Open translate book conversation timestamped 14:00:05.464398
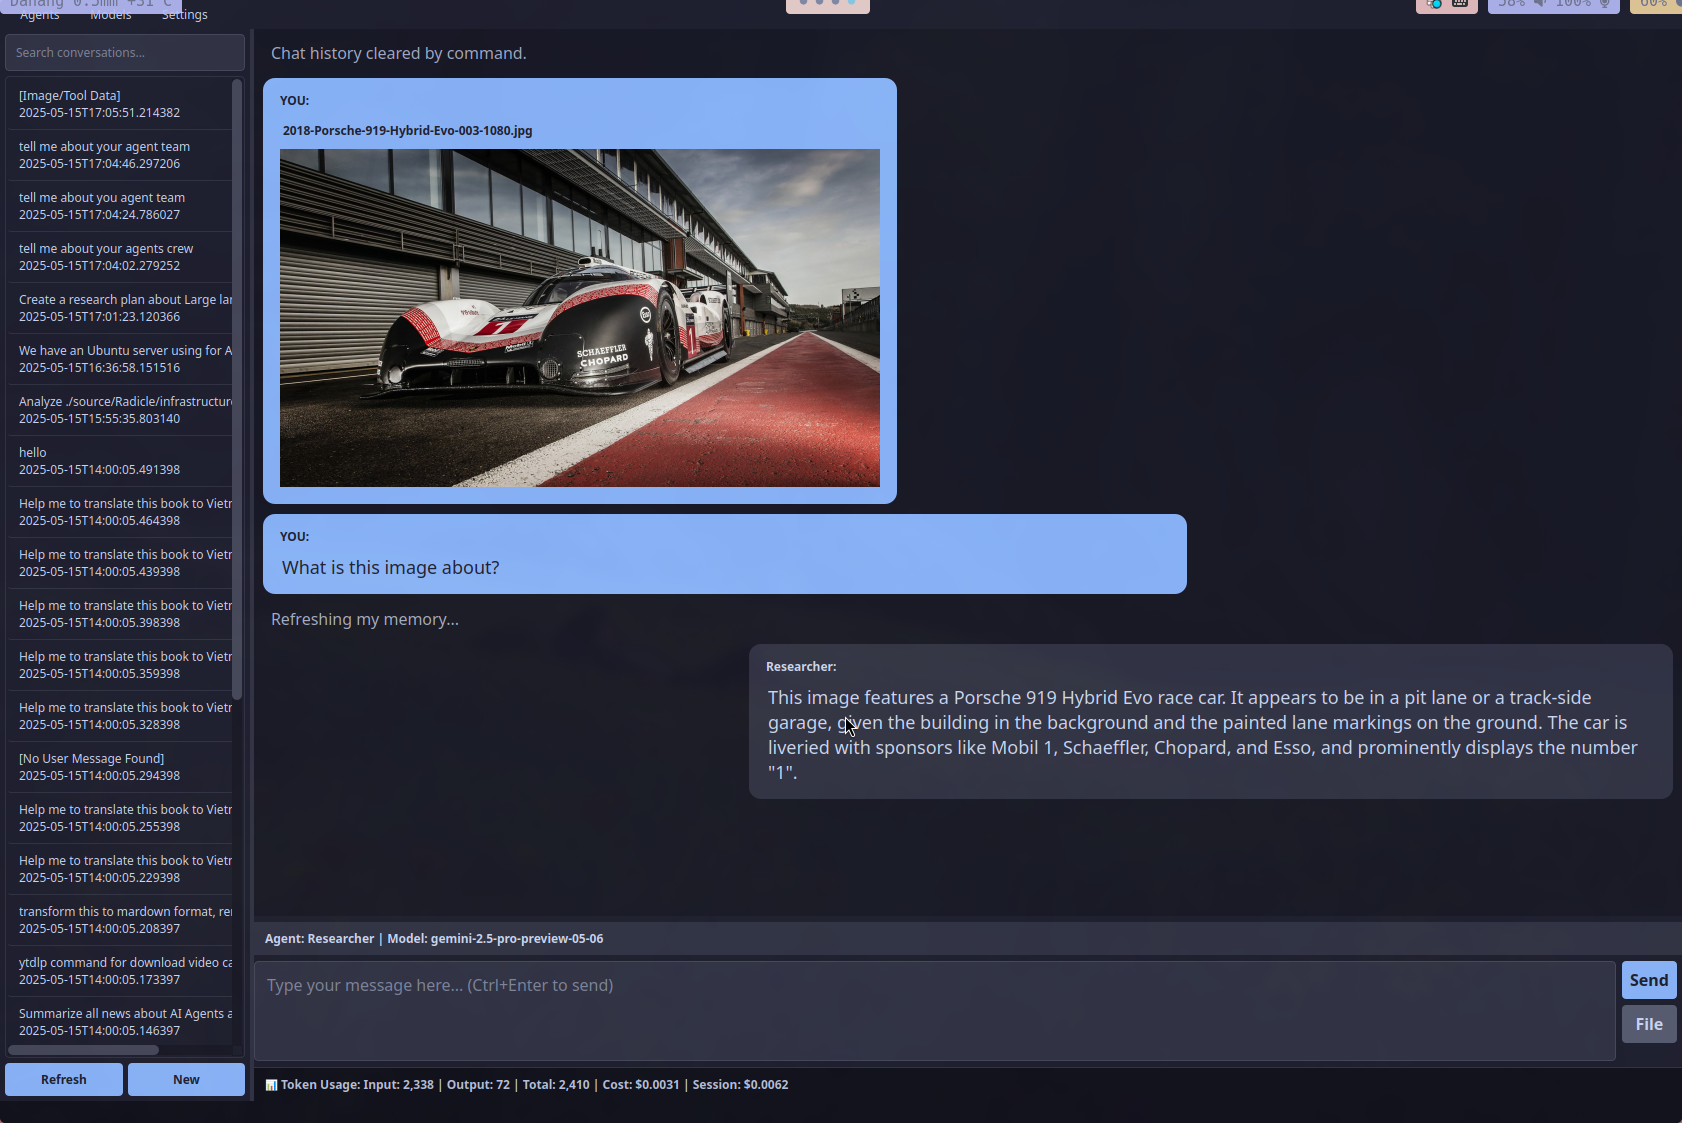Viewport: 1682px width, 1123px height. coord(120,512)
